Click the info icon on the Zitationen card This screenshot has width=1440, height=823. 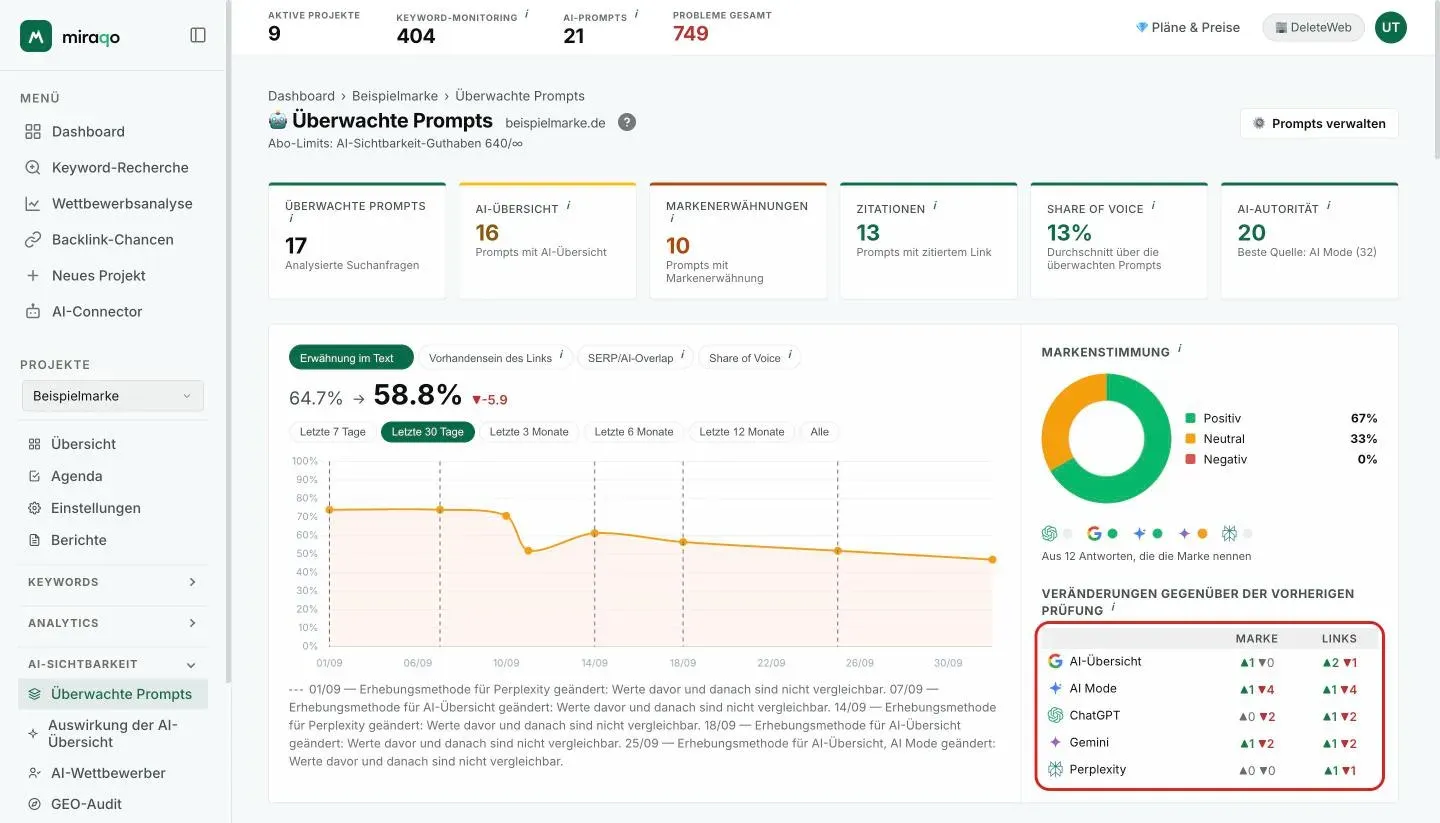pos(935,206)
